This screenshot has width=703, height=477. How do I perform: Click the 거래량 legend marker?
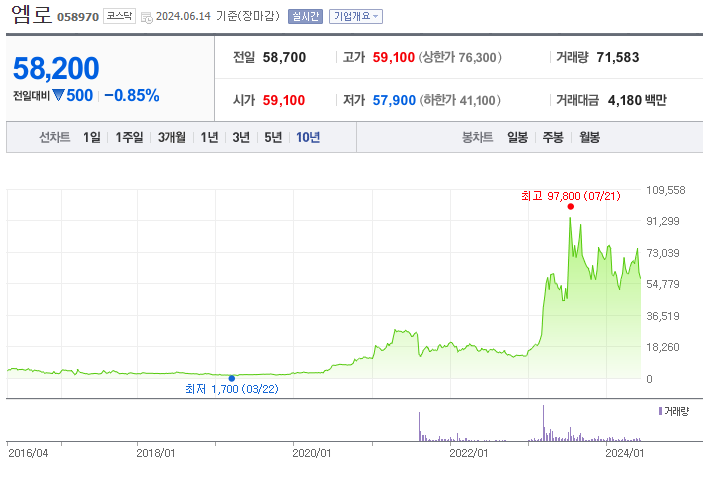(x=660, y=411)
